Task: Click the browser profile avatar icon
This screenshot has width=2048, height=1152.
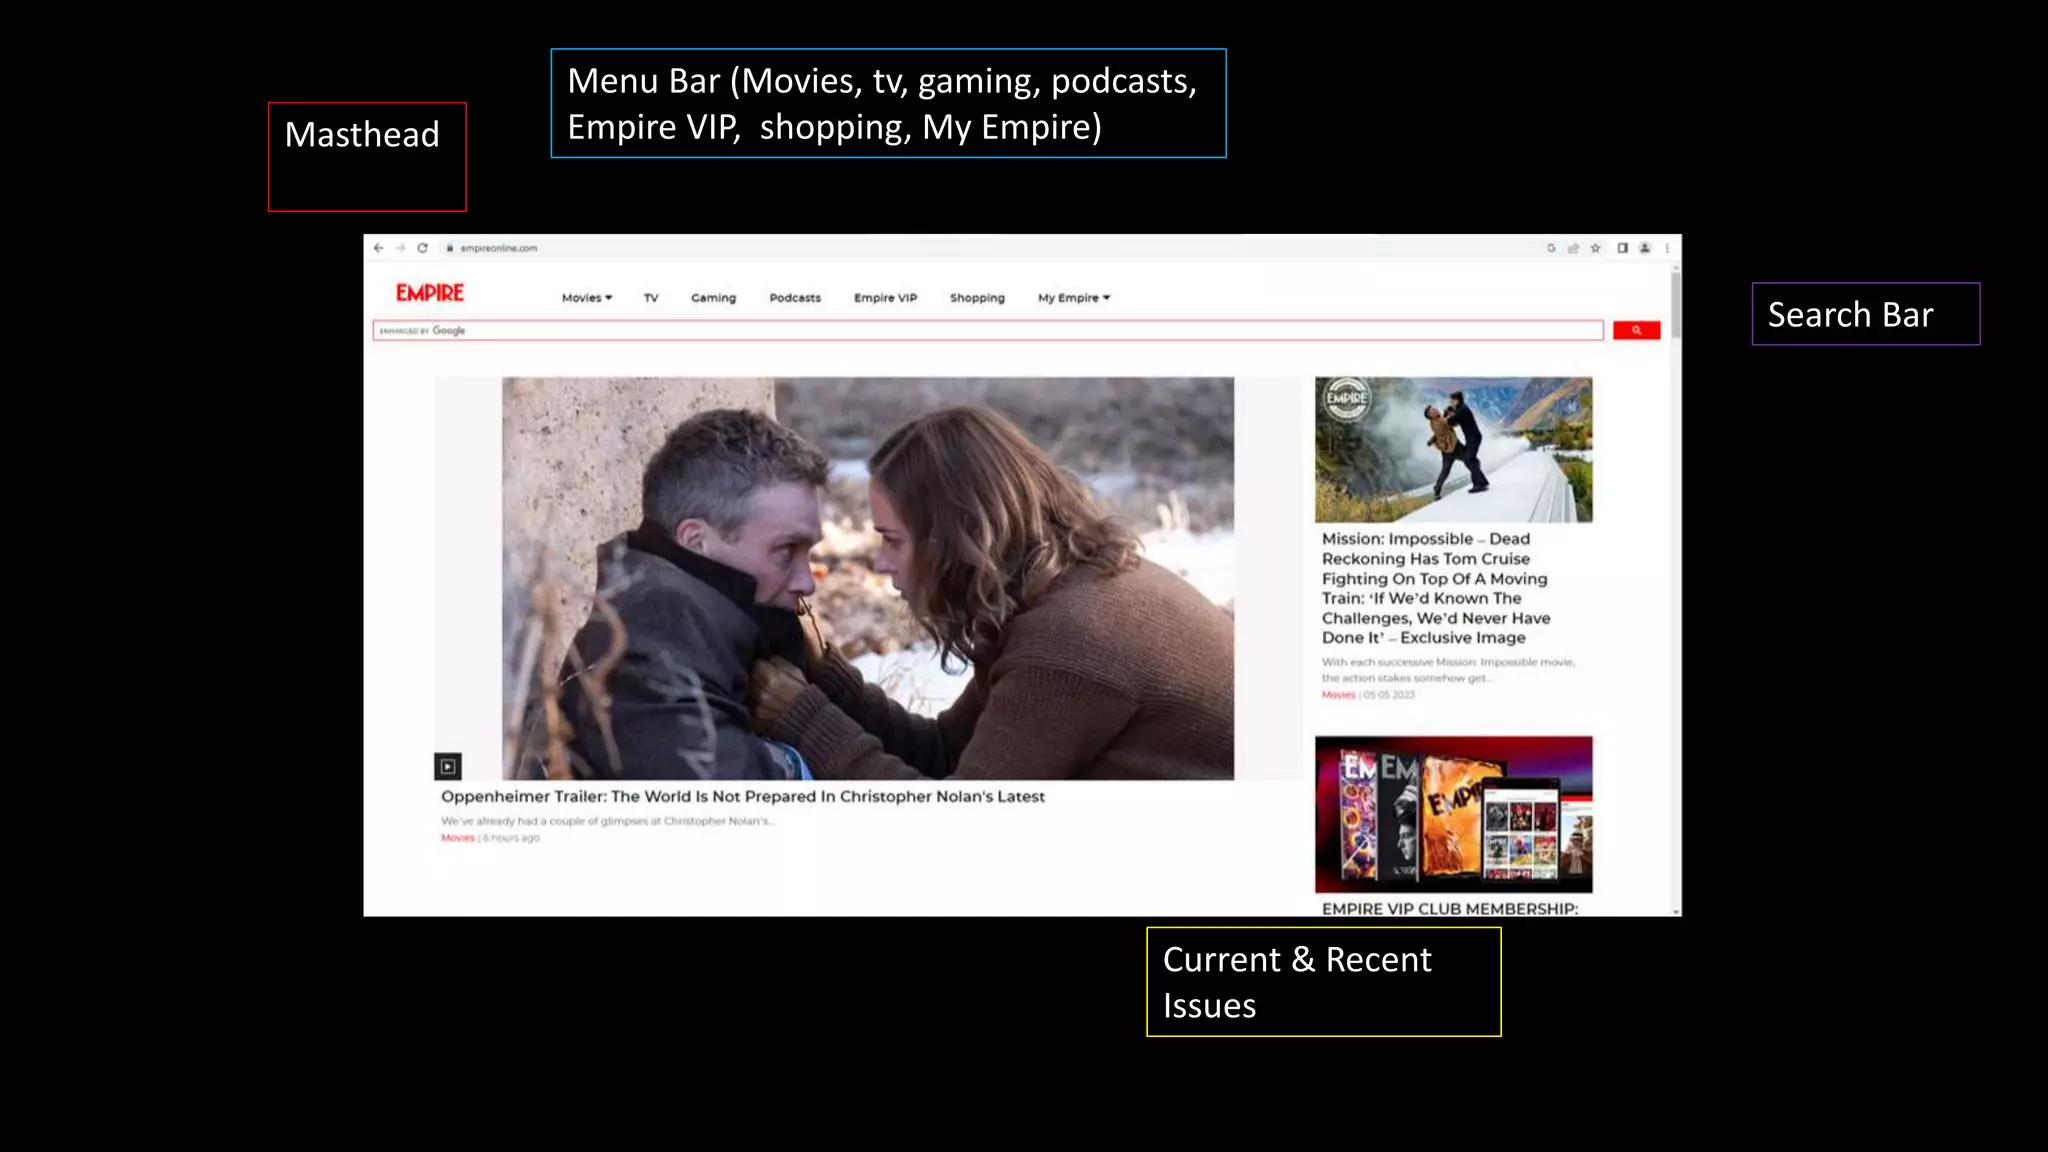Action: (x=1645, y=248)
